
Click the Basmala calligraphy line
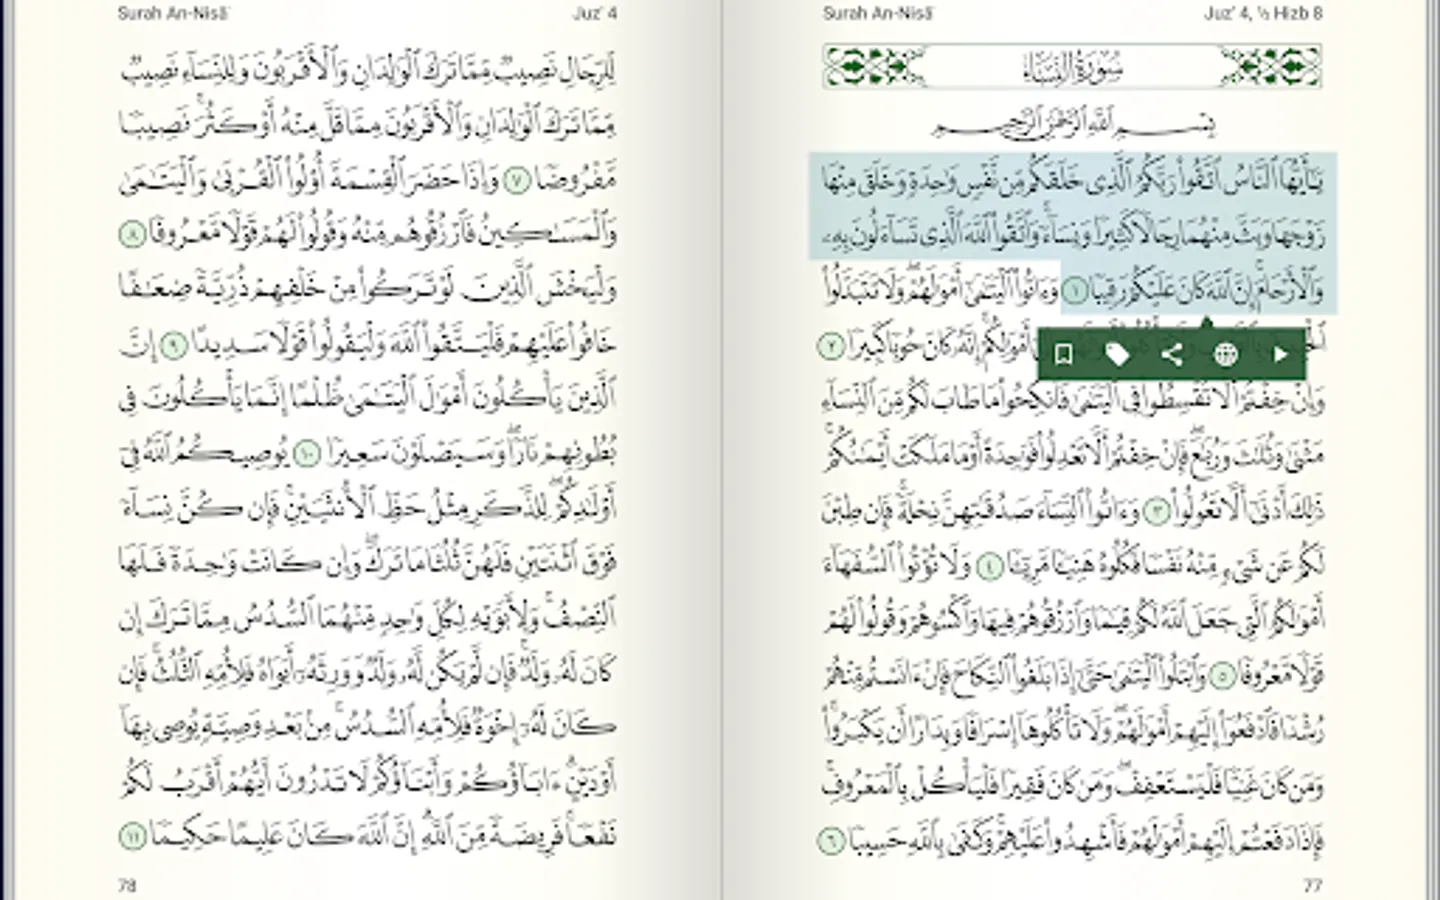[x=1073, y=124]
